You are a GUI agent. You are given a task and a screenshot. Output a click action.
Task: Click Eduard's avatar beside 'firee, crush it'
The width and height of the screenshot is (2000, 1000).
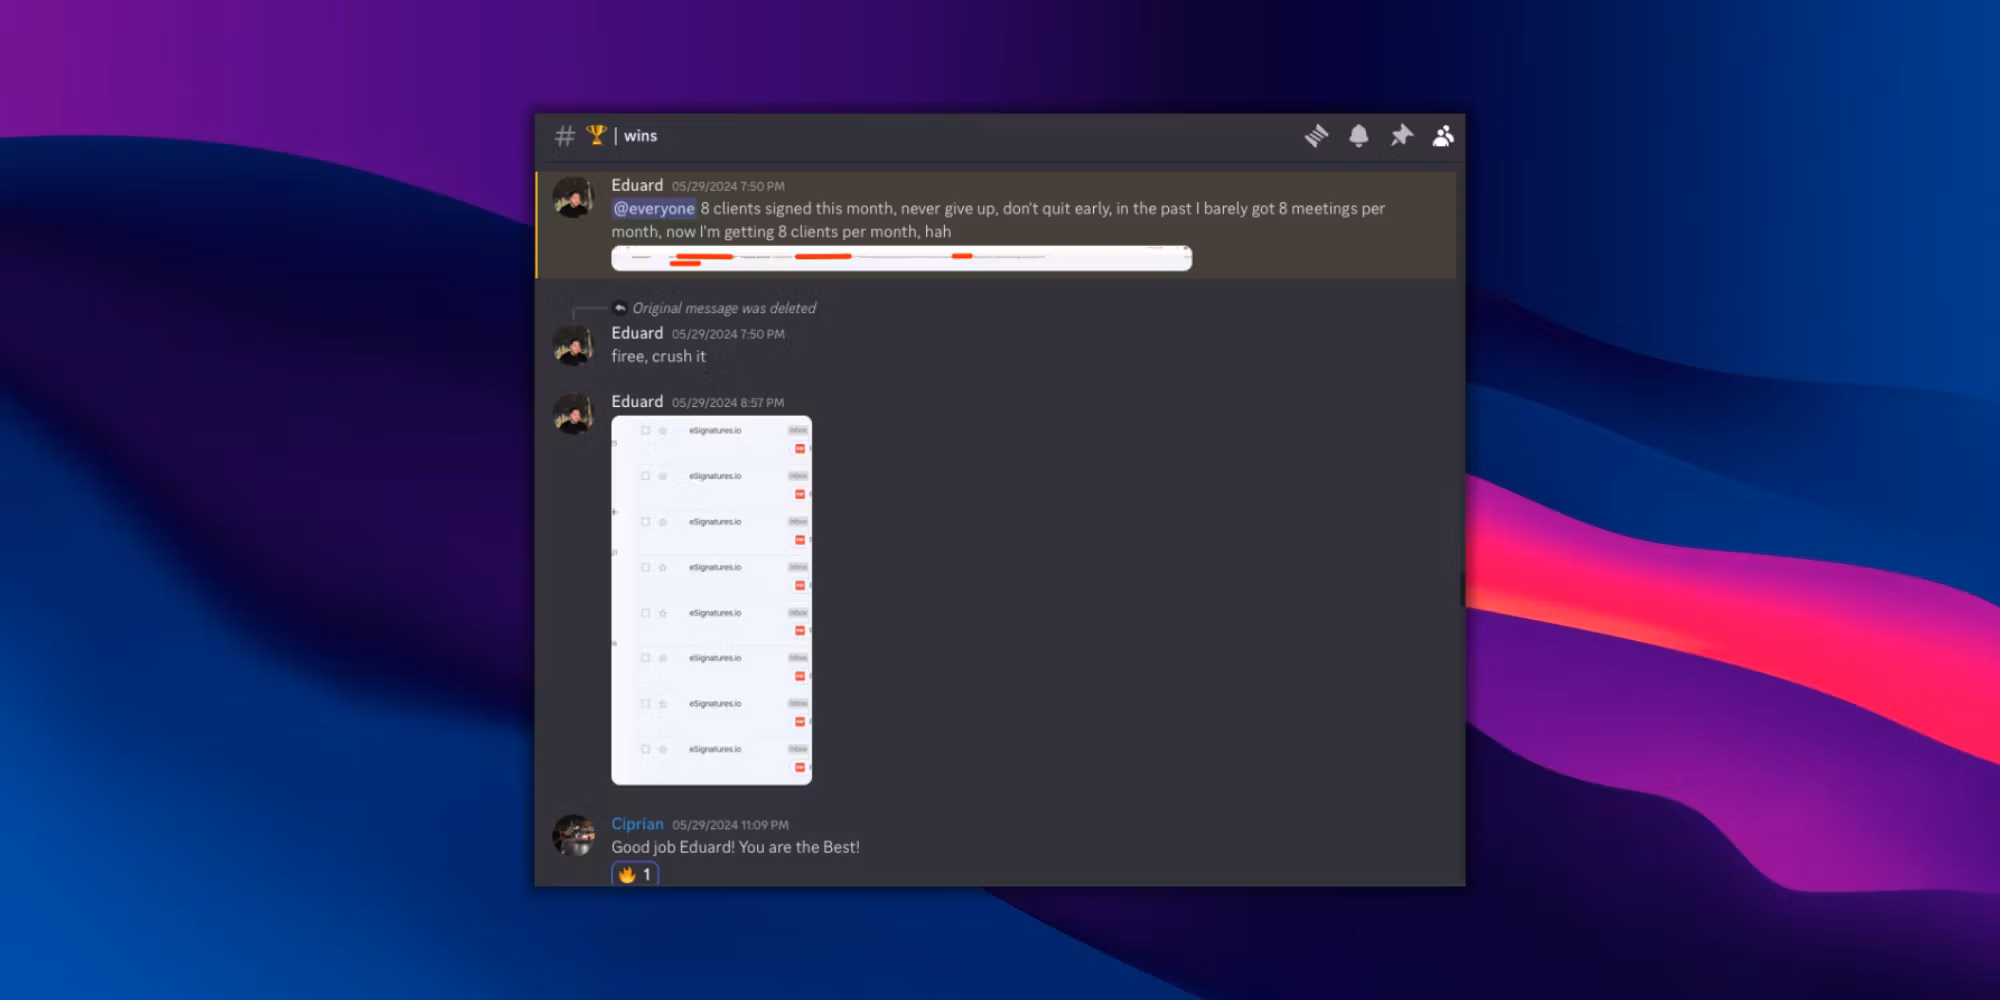[573, 346]
